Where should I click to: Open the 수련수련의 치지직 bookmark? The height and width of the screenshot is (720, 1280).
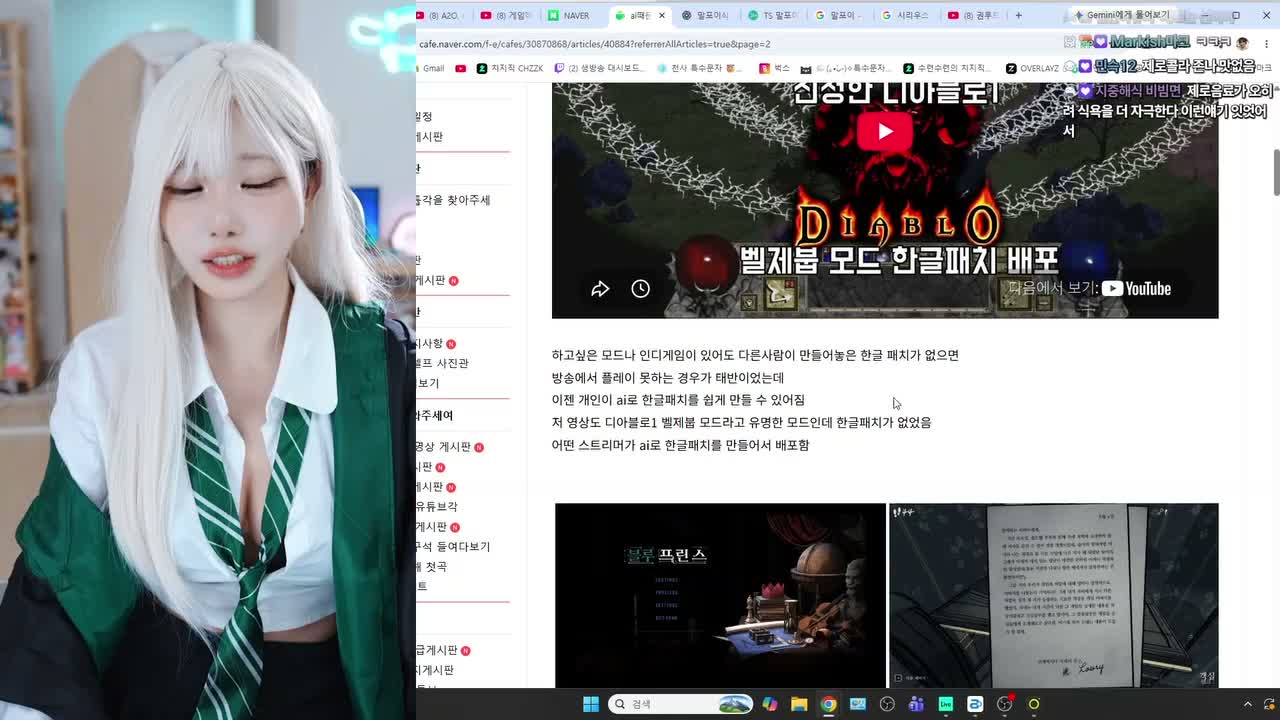947,68
